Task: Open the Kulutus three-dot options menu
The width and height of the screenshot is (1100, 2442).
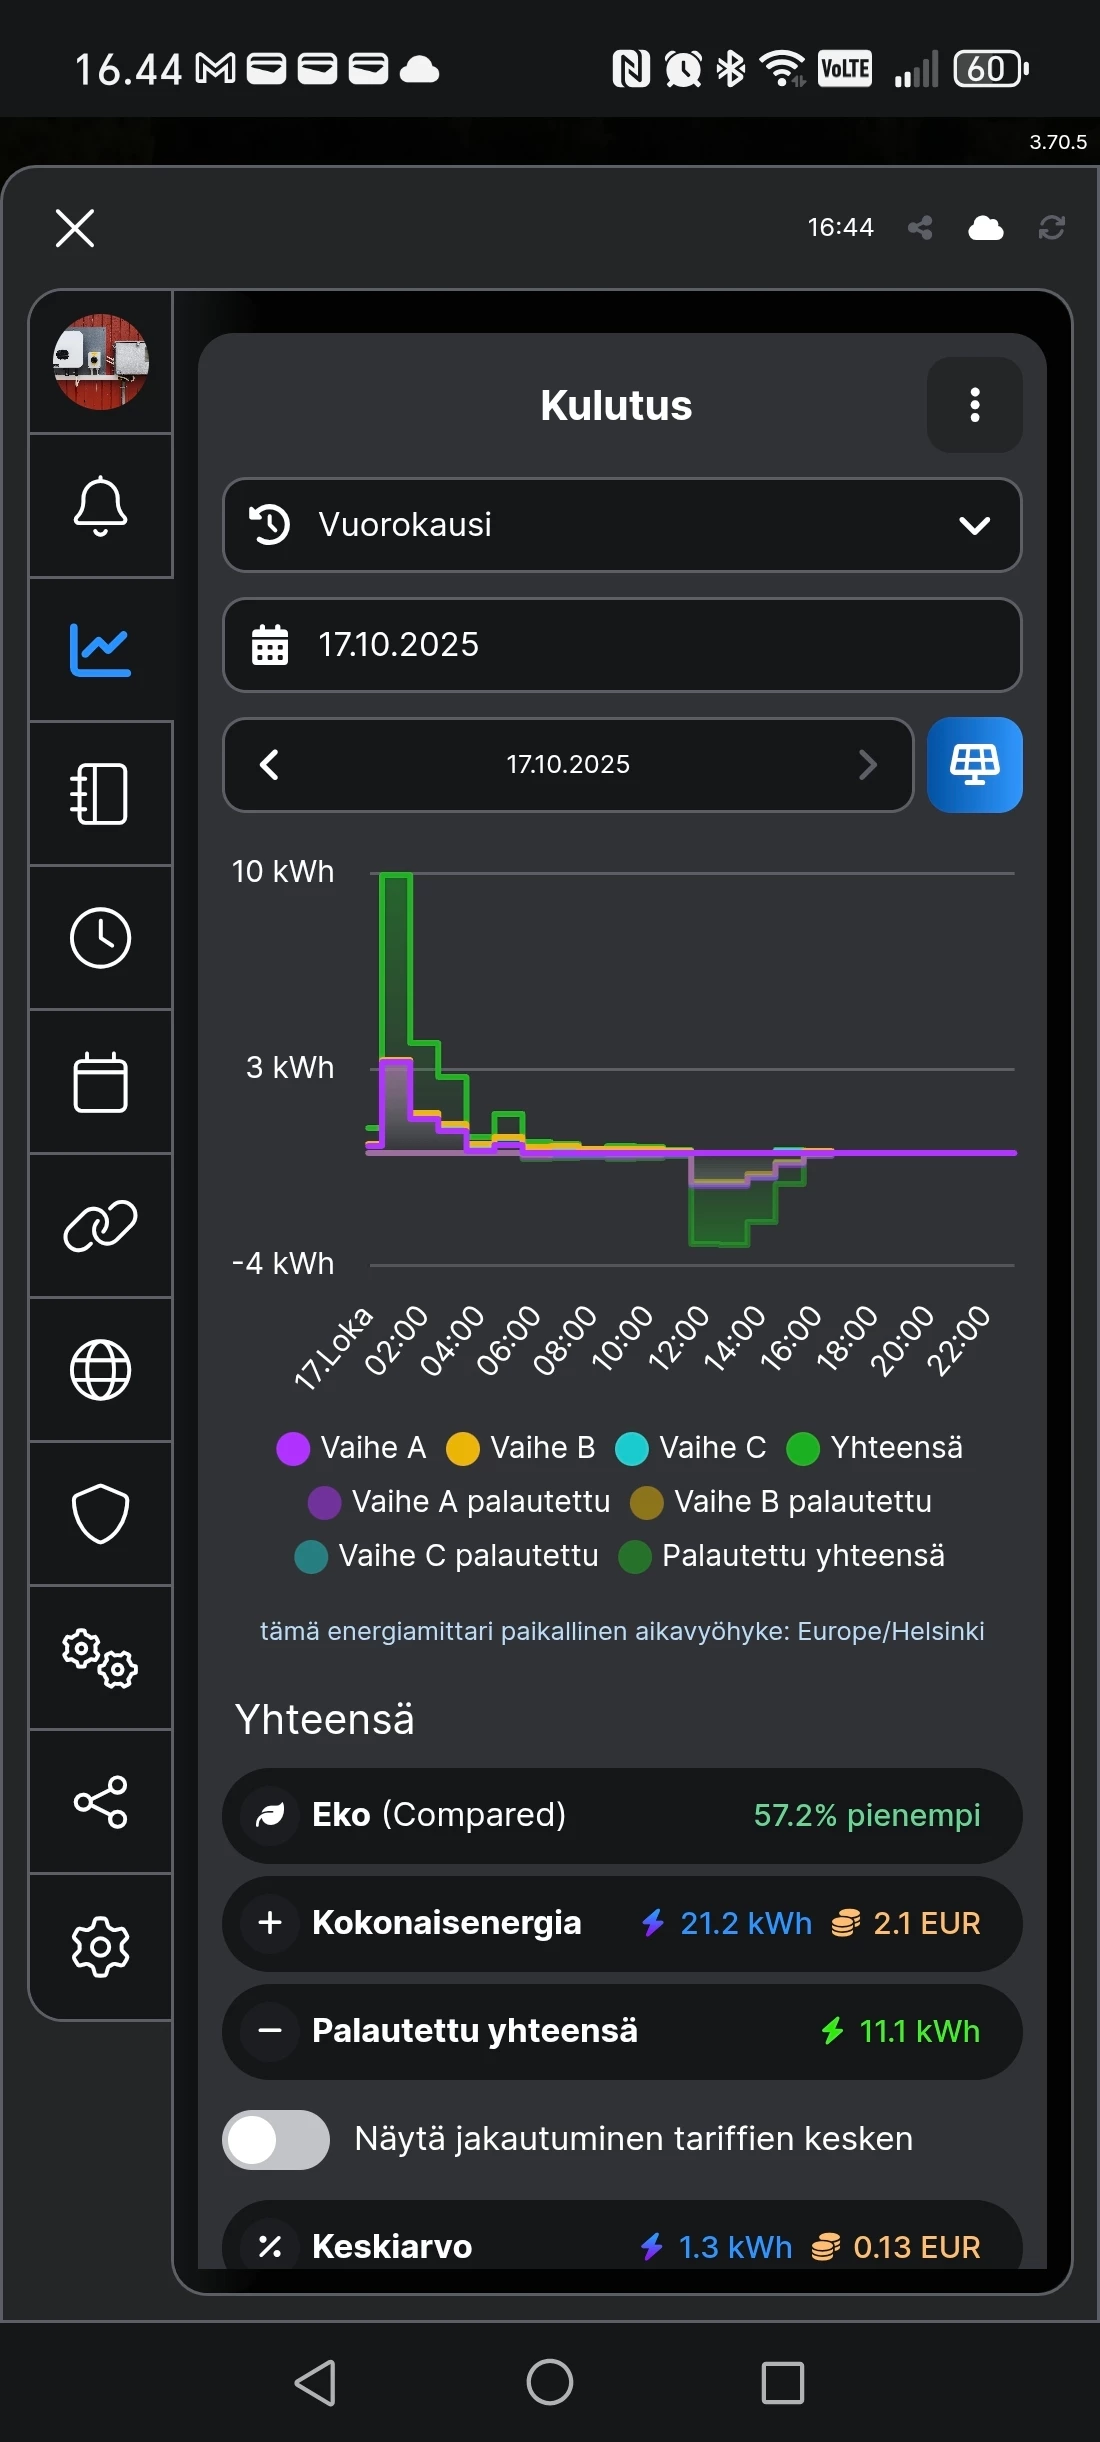Action: click(x=974, y=405)
